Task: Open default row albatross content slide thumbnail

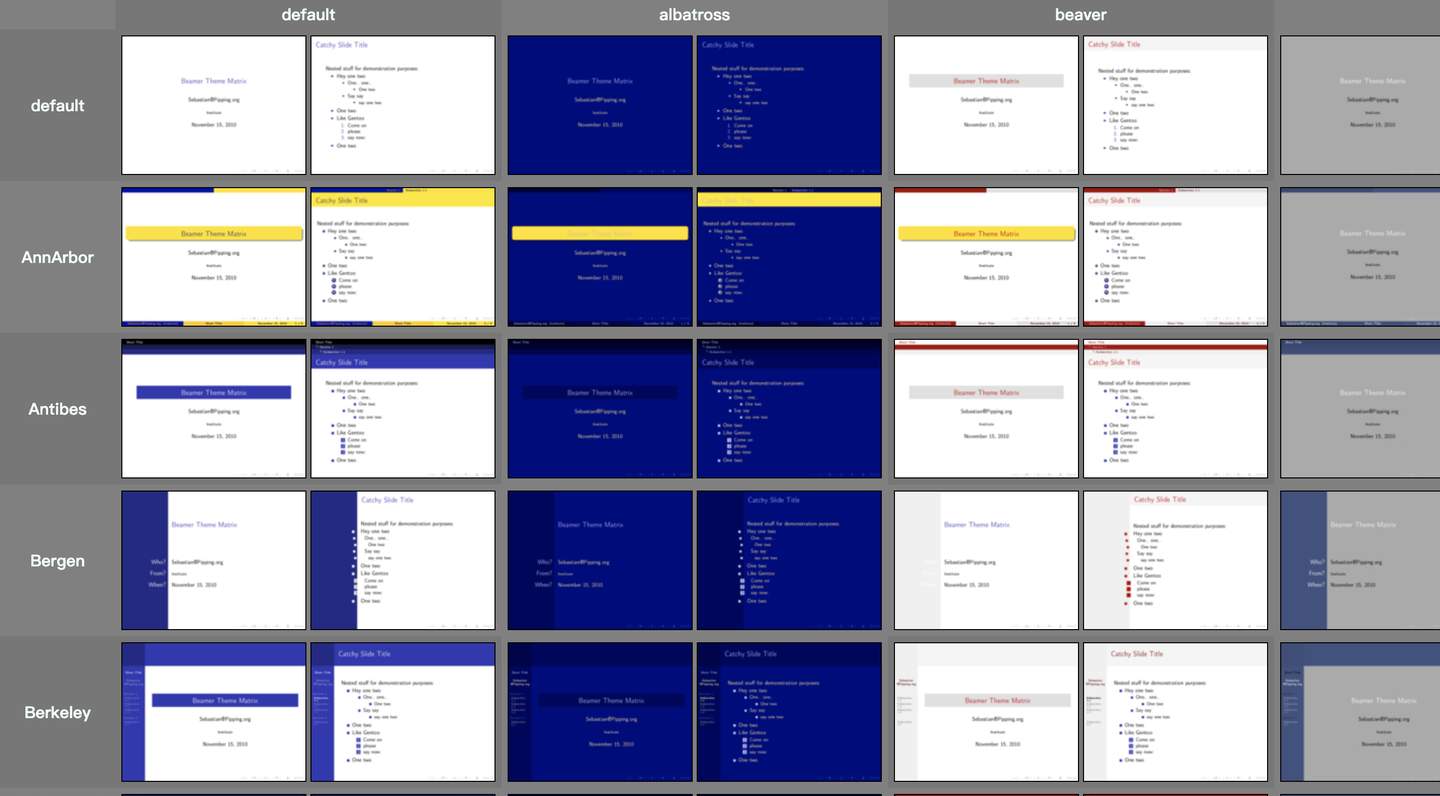Action: point(789,106)
